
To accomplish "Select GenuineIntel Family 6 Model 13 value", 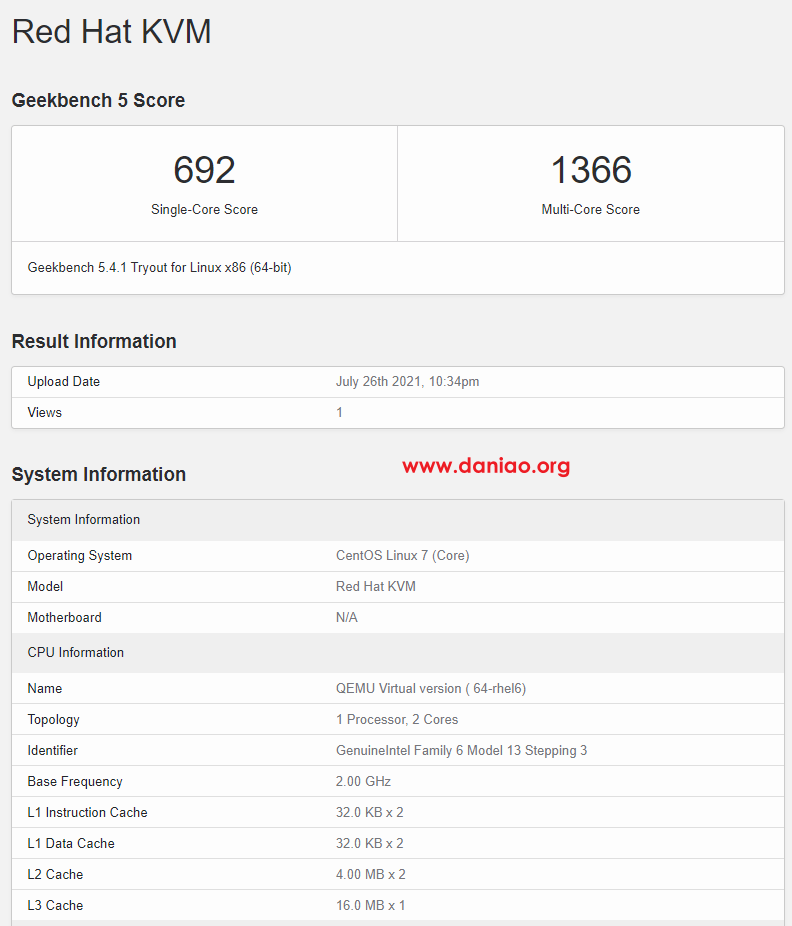I will click(461, 751).
